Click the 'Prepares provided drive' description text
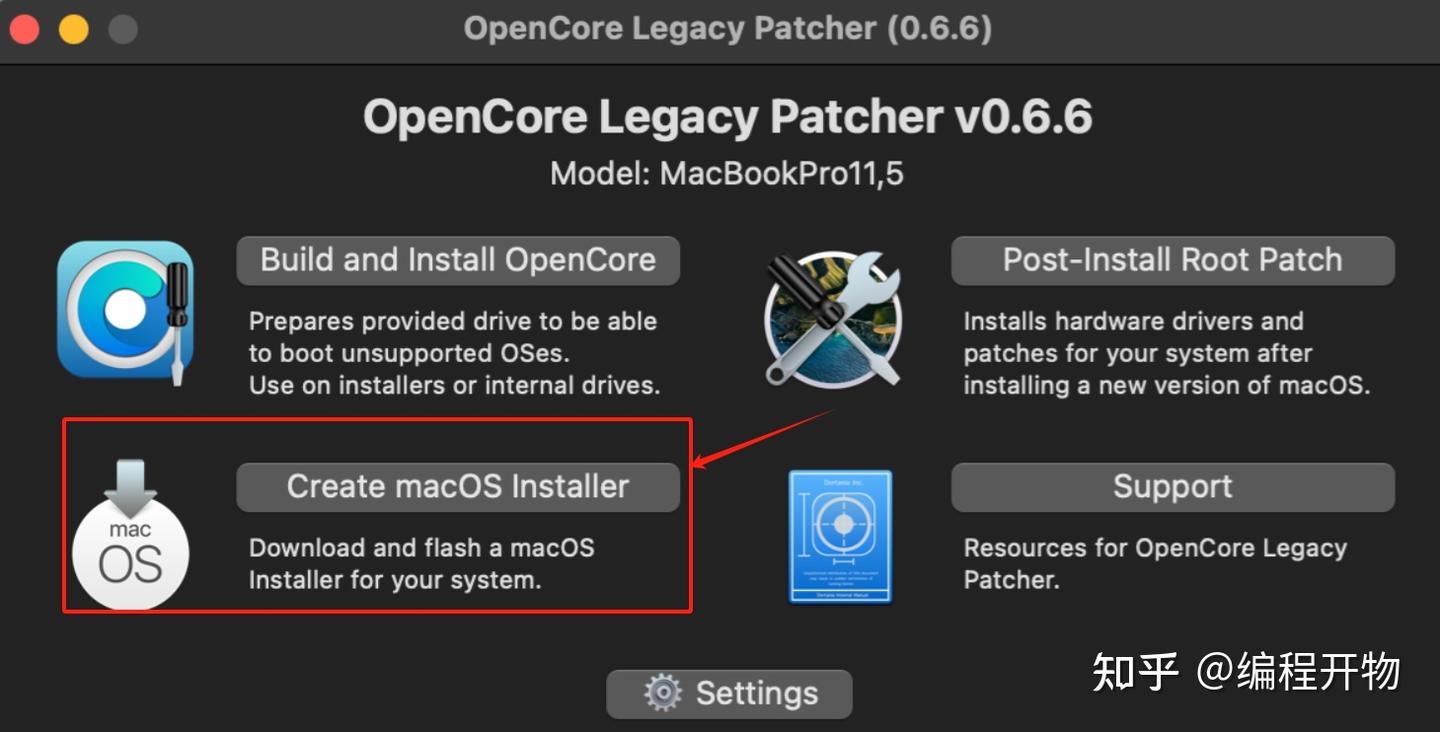 point(455,353)
